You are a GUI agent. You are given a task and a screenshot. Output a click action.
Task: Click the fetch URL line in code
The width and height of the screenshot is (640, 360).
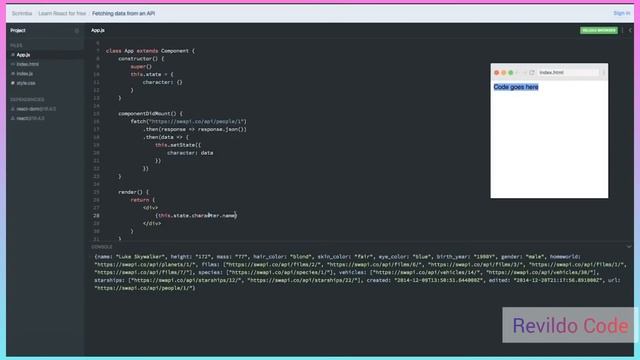pos(189,122)
